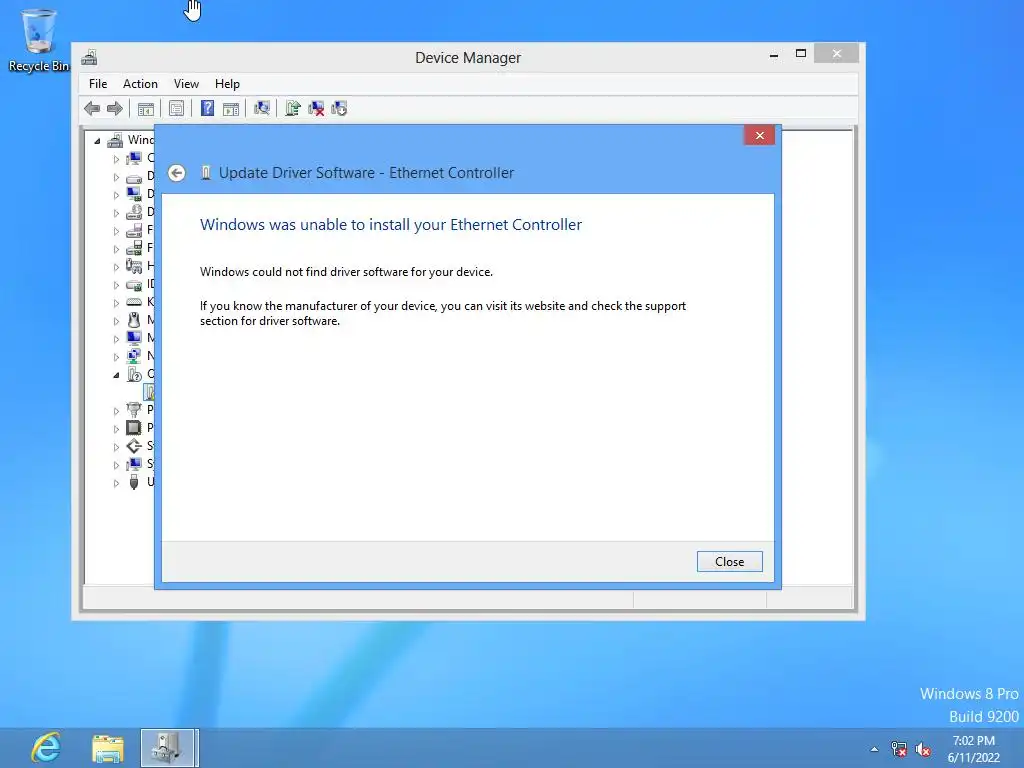This screenshot has width=1024, height=768.
Task: Click the Disable device toolbar icon with down arrow
Action: coord(339,108)
